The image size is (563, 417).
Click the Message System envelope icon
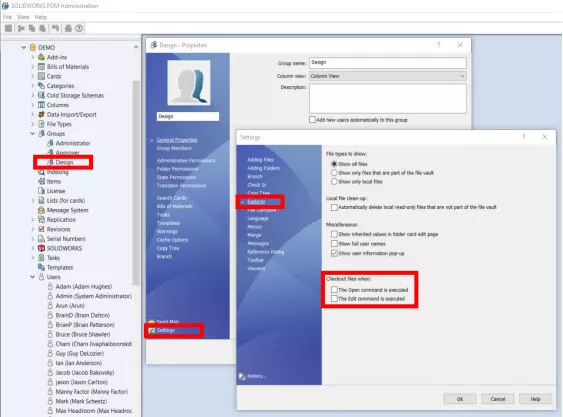pyautogui.click(x=41, y=210)
